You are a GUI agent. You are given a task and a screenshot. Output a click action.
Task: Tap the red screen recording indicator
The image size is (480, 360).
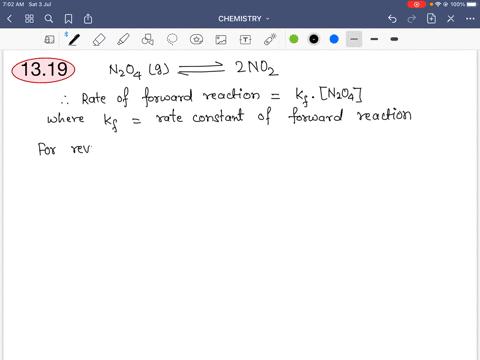coord(416,4)
